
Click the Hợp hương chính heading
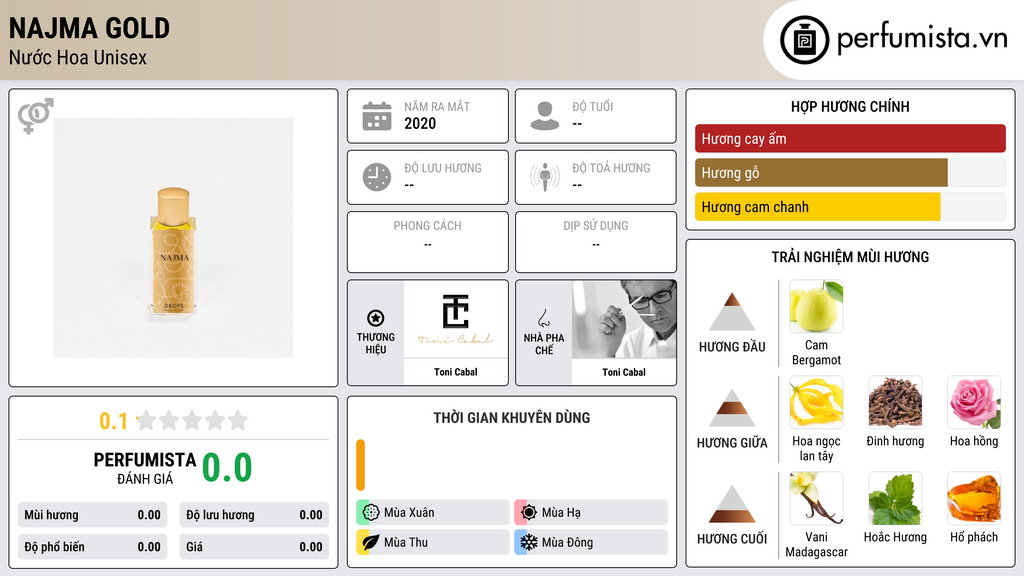pos(850,106)
